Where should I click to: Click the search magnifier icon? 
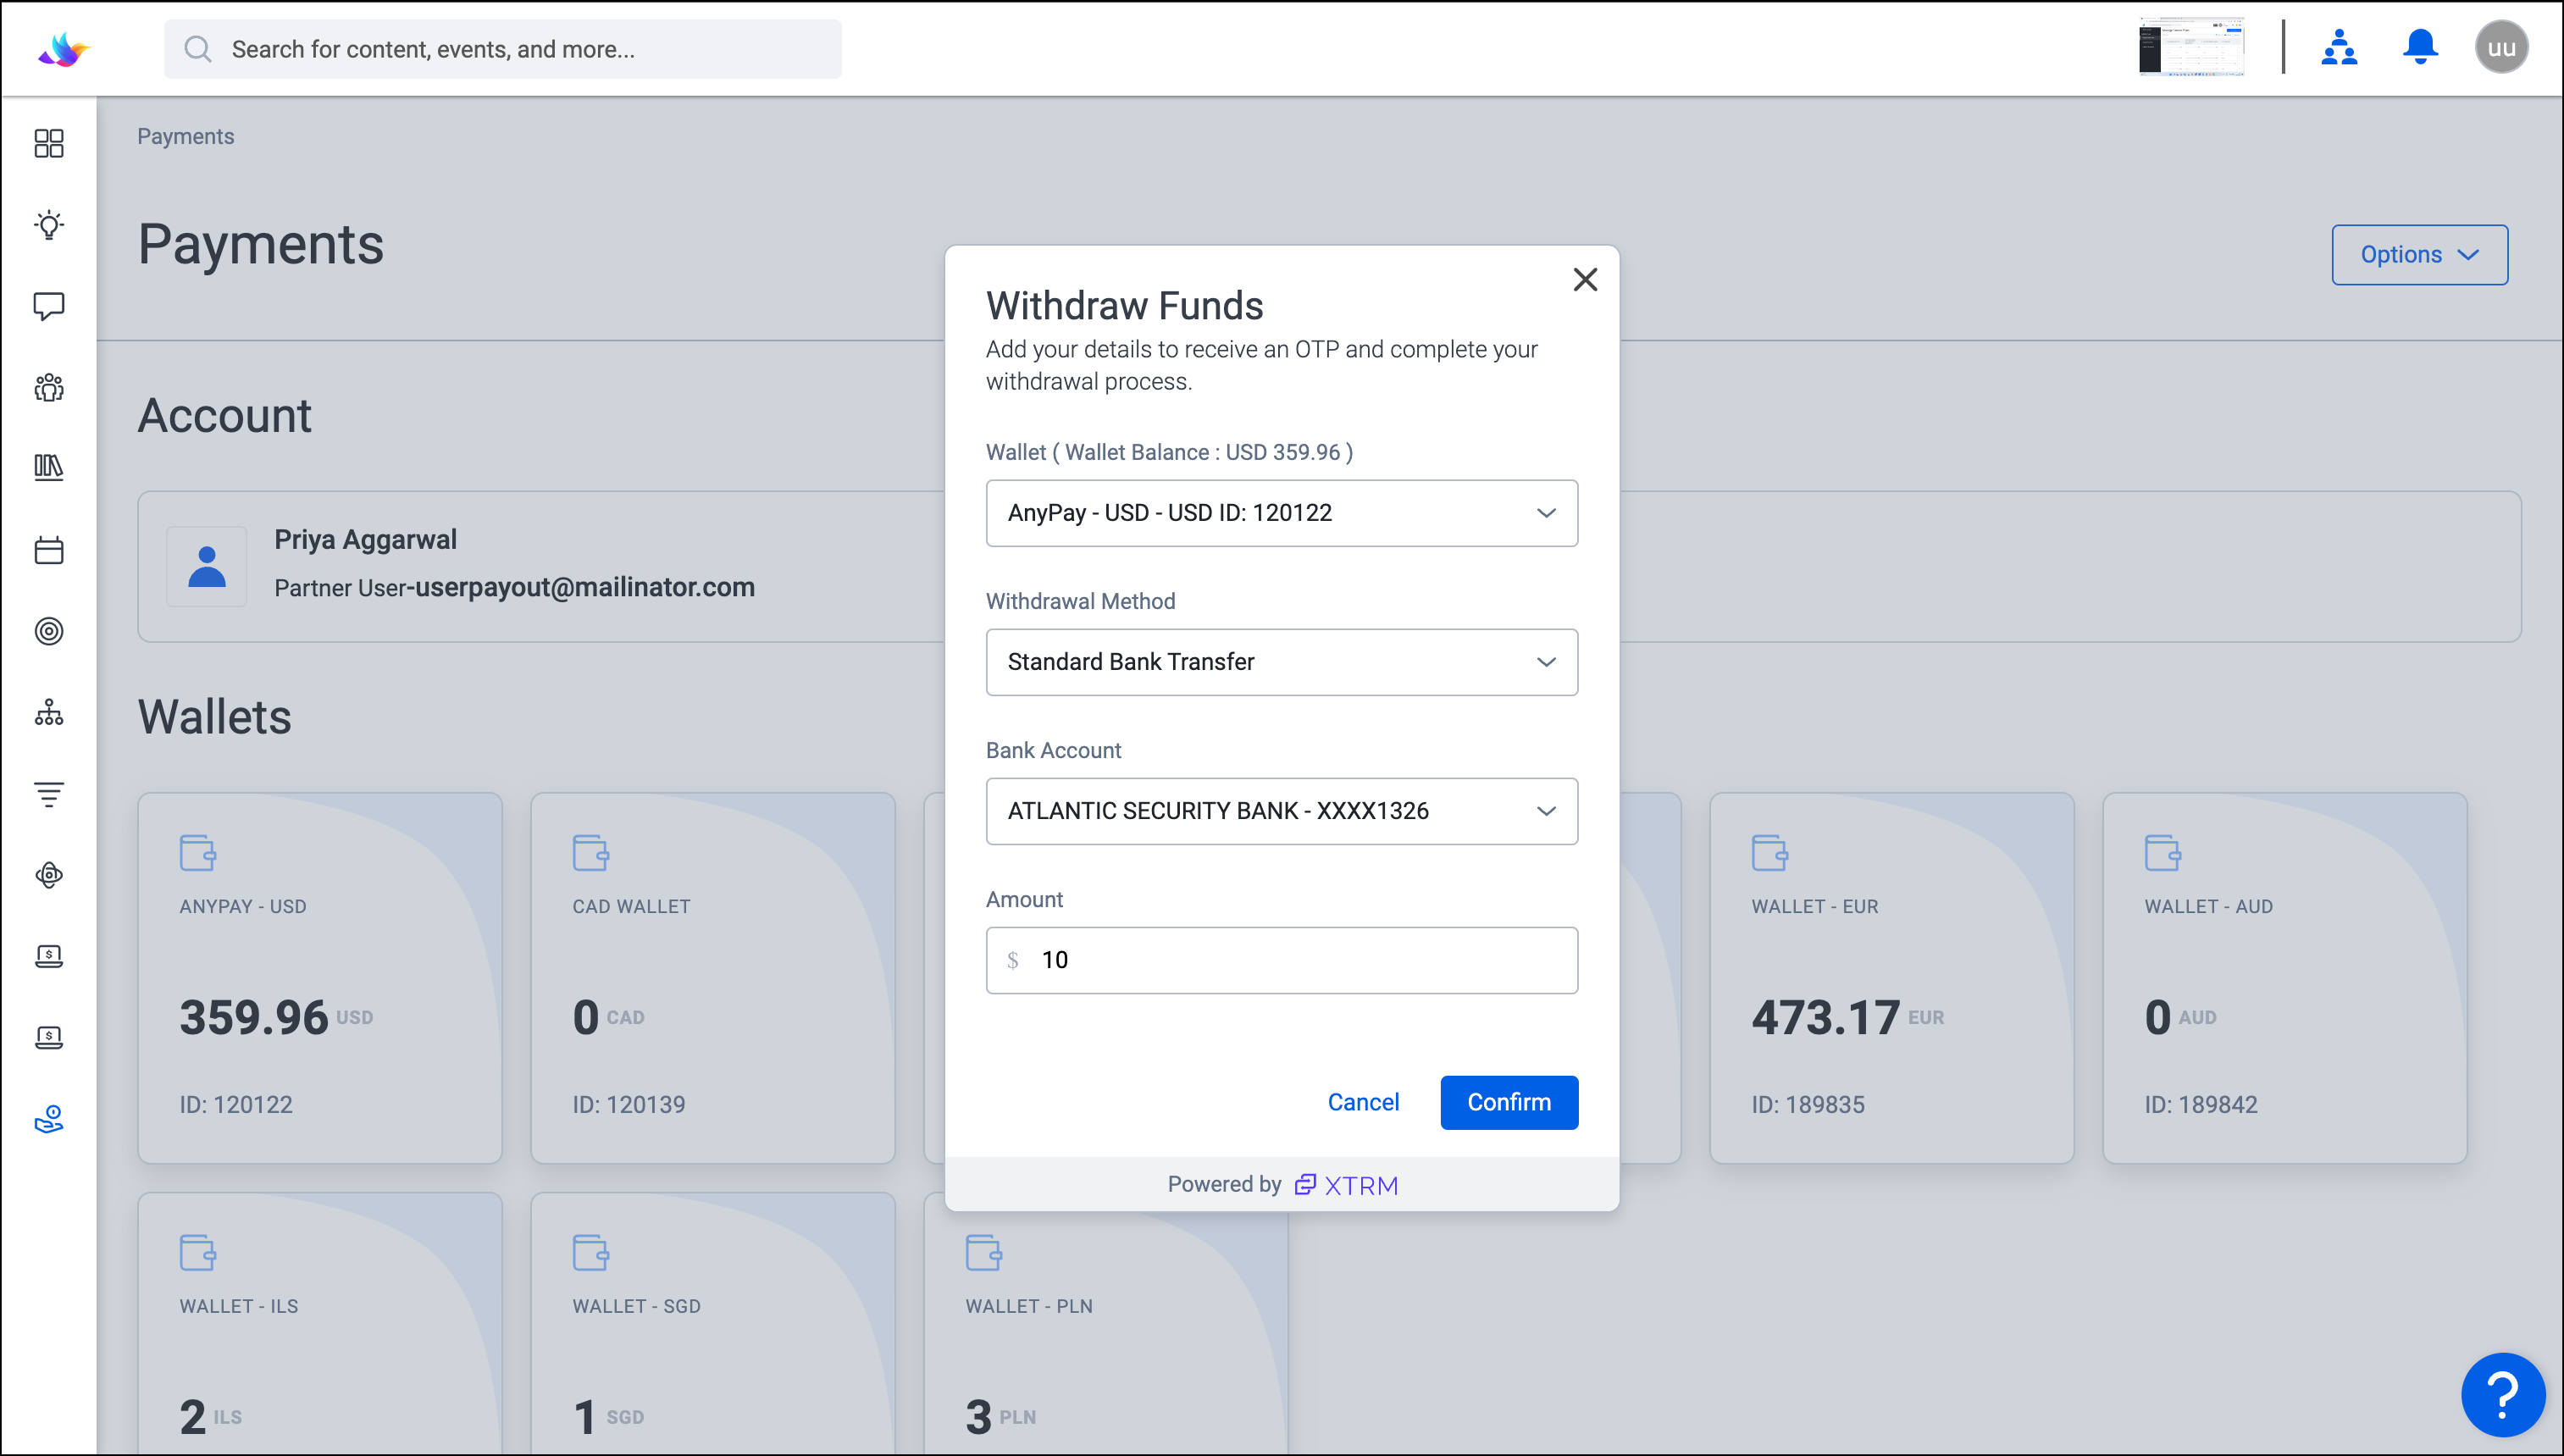[198, 49]
